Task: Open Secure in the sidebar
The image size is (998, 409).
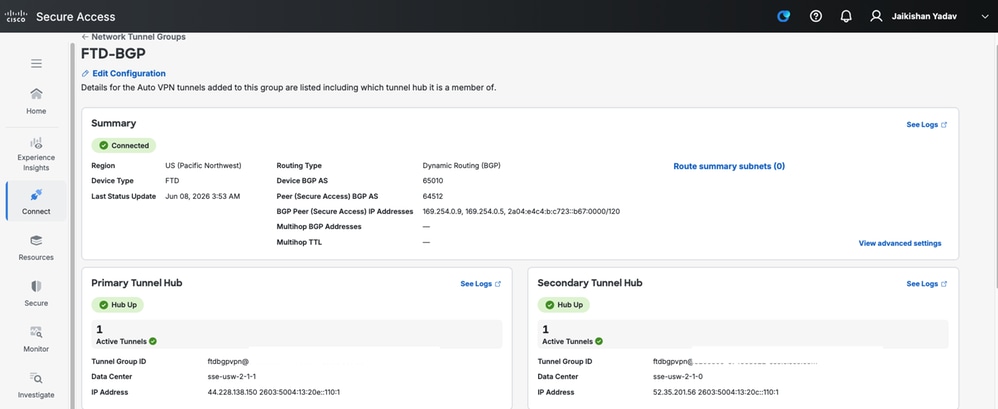Action: (36, 294)
